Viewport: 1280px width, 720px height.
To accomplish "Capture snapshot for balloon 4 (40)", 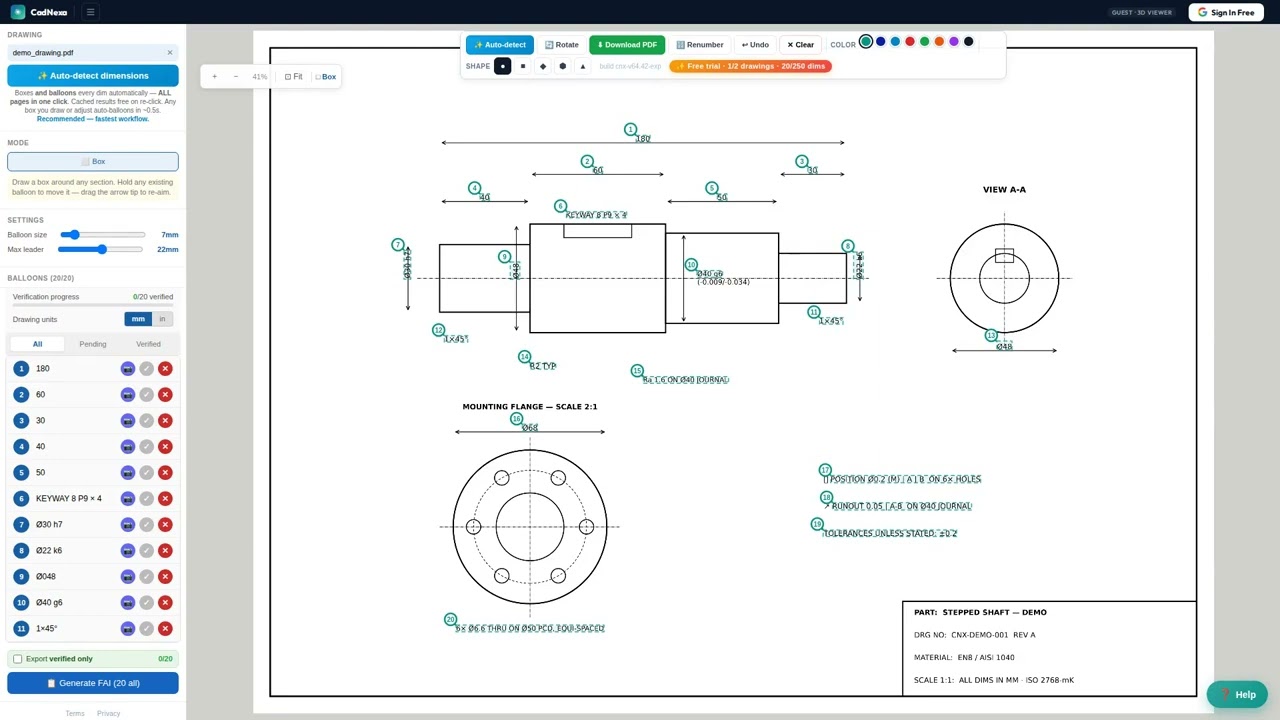I will pos(128,447).
